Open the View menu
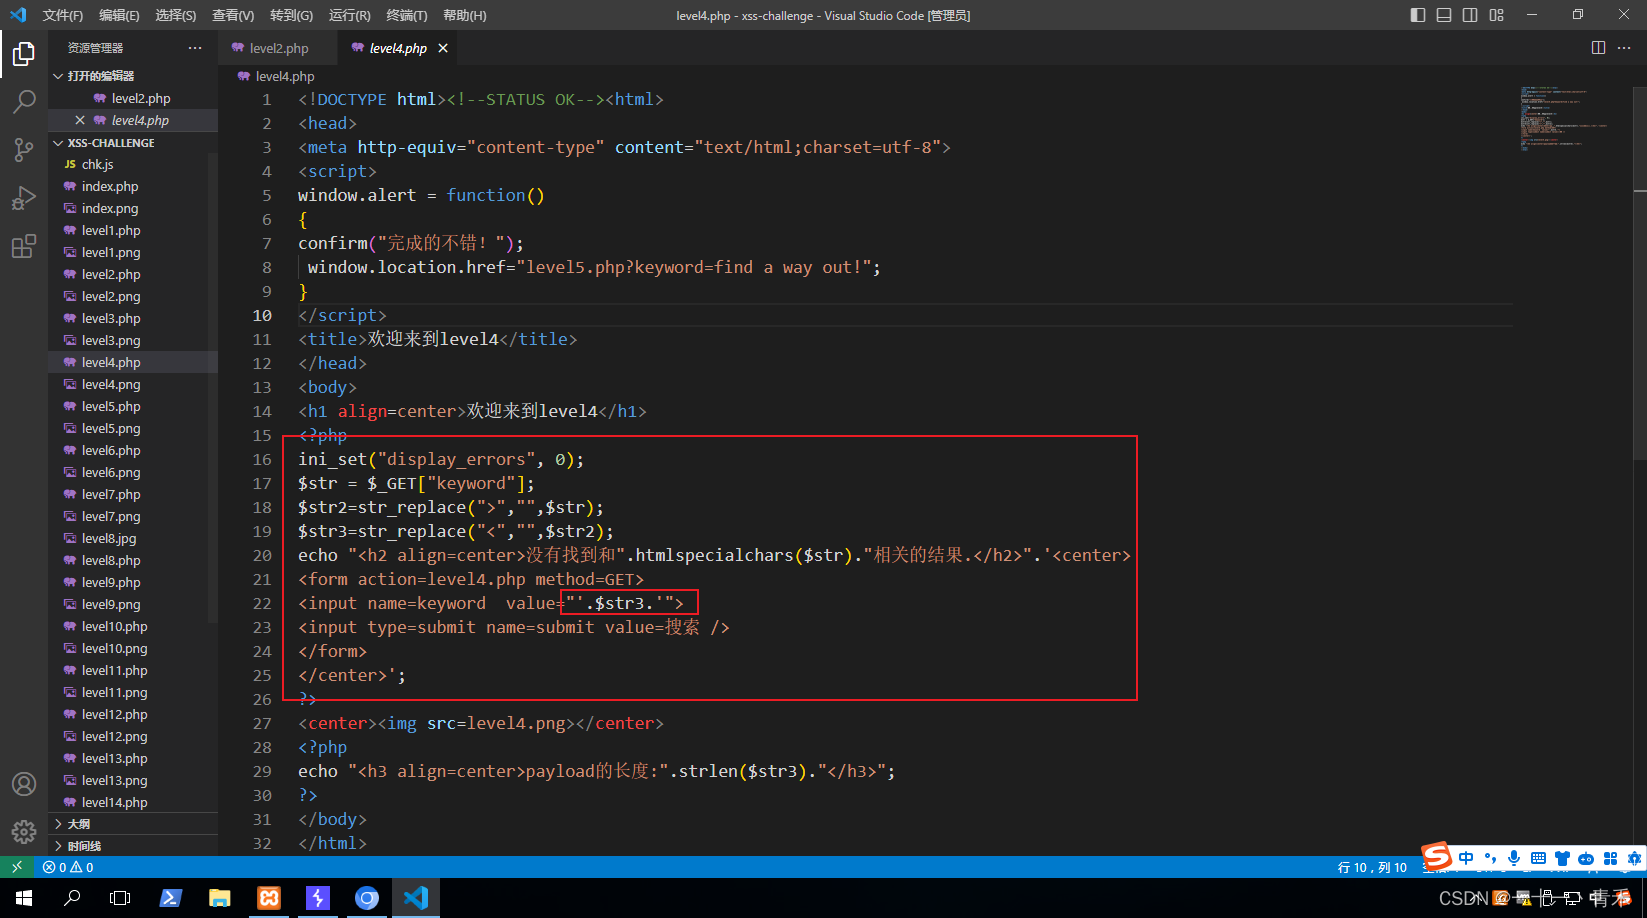 (x=233, y=15)
